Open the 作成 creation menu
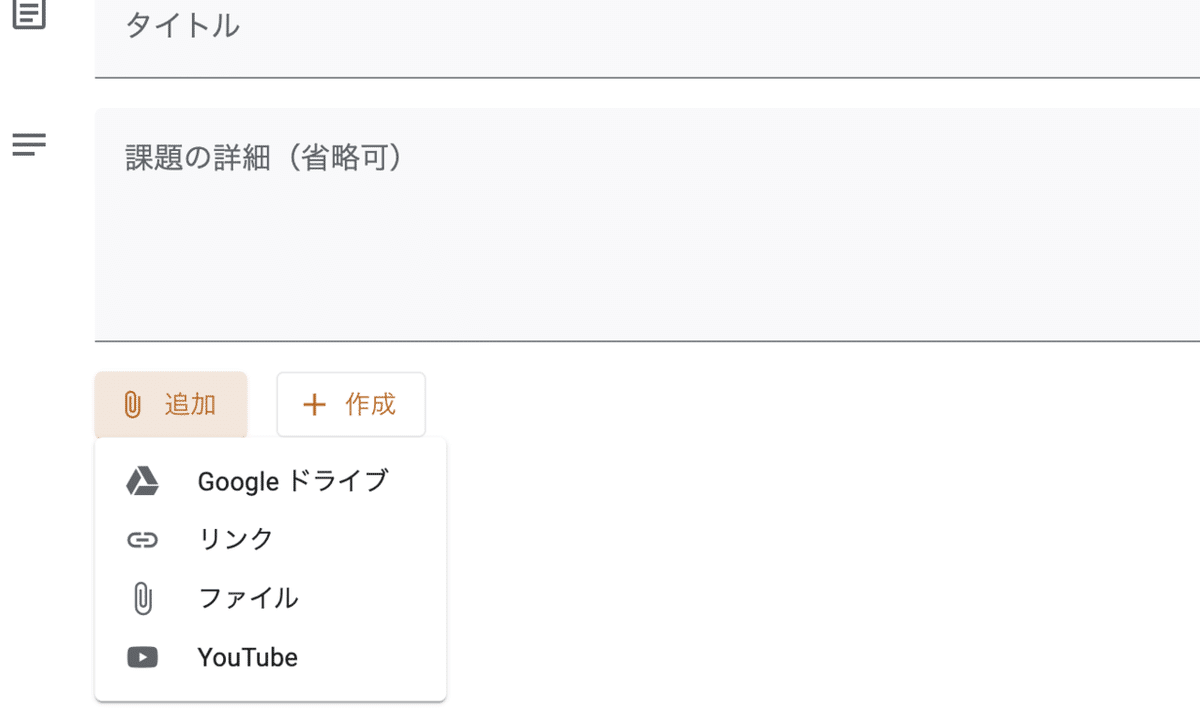Screen dimensions: 1200x723 [x=351, y=404]
